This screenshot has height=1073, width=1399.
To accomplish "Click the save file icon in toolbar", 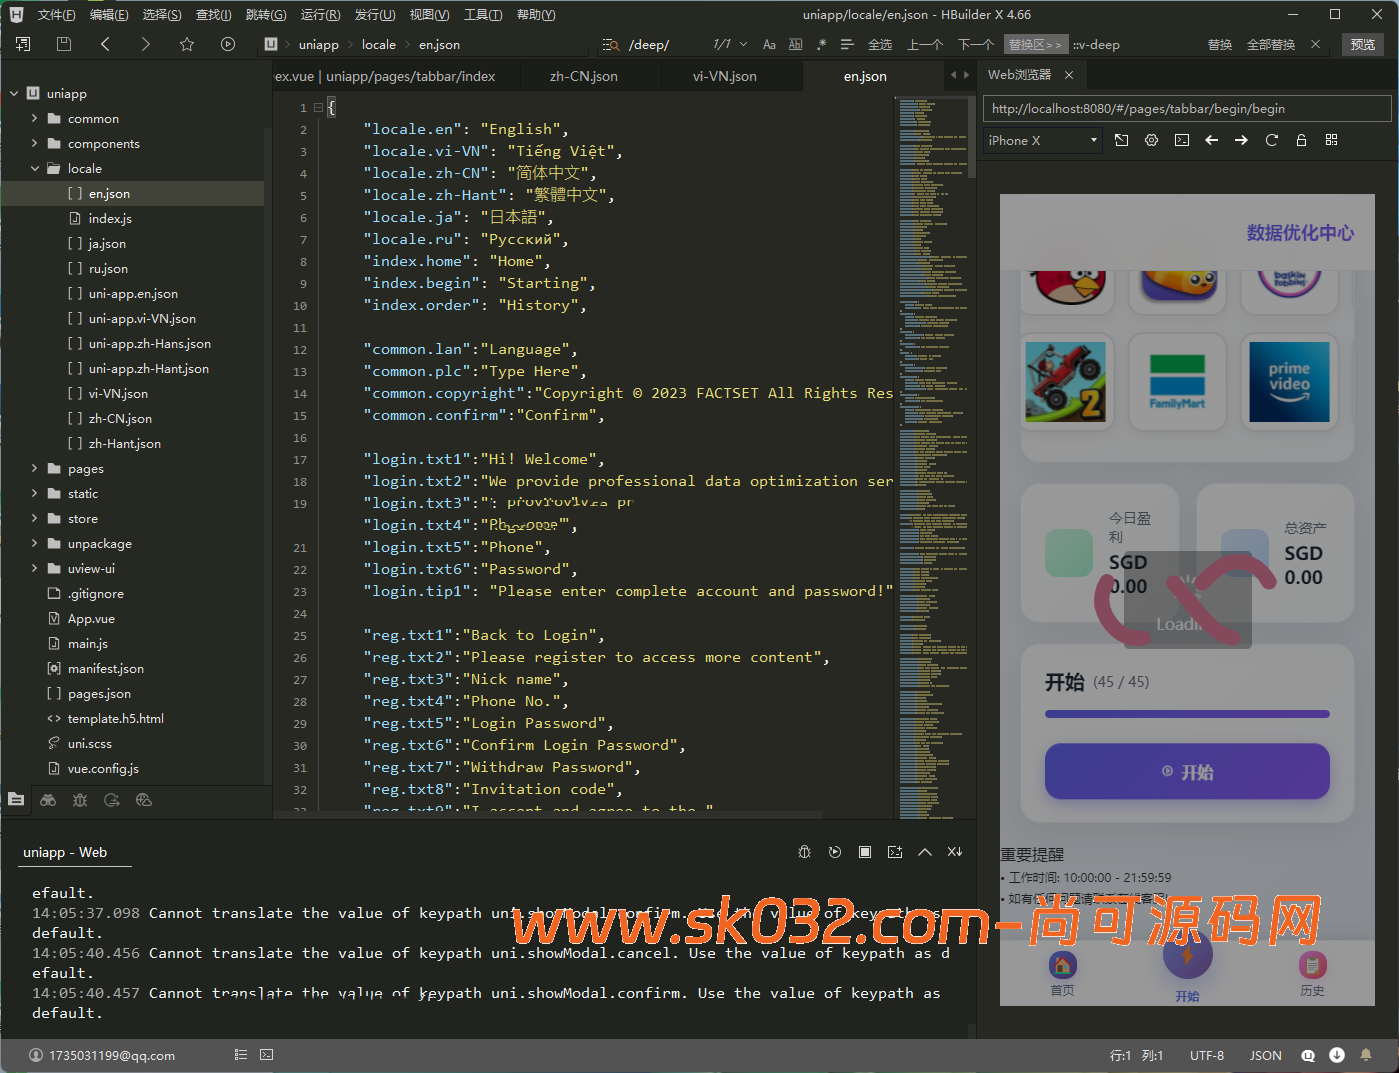I will [64, 44].
